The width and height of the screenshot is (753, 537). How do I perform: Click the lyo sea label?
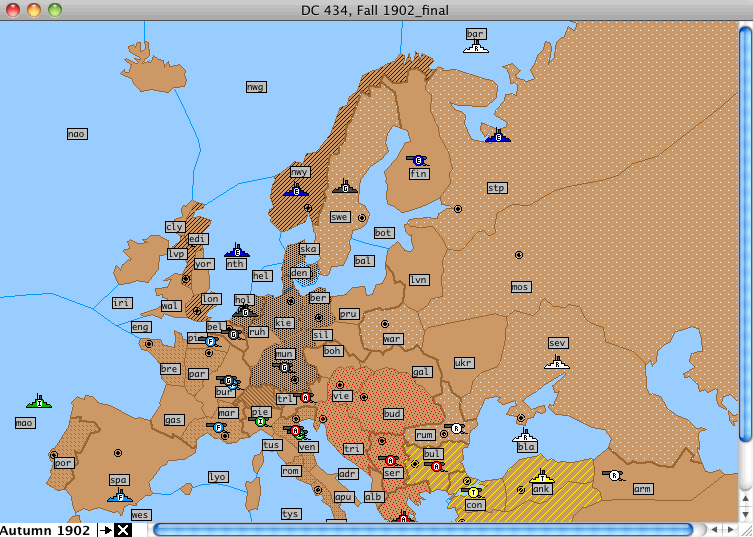(x=218, y=477)
